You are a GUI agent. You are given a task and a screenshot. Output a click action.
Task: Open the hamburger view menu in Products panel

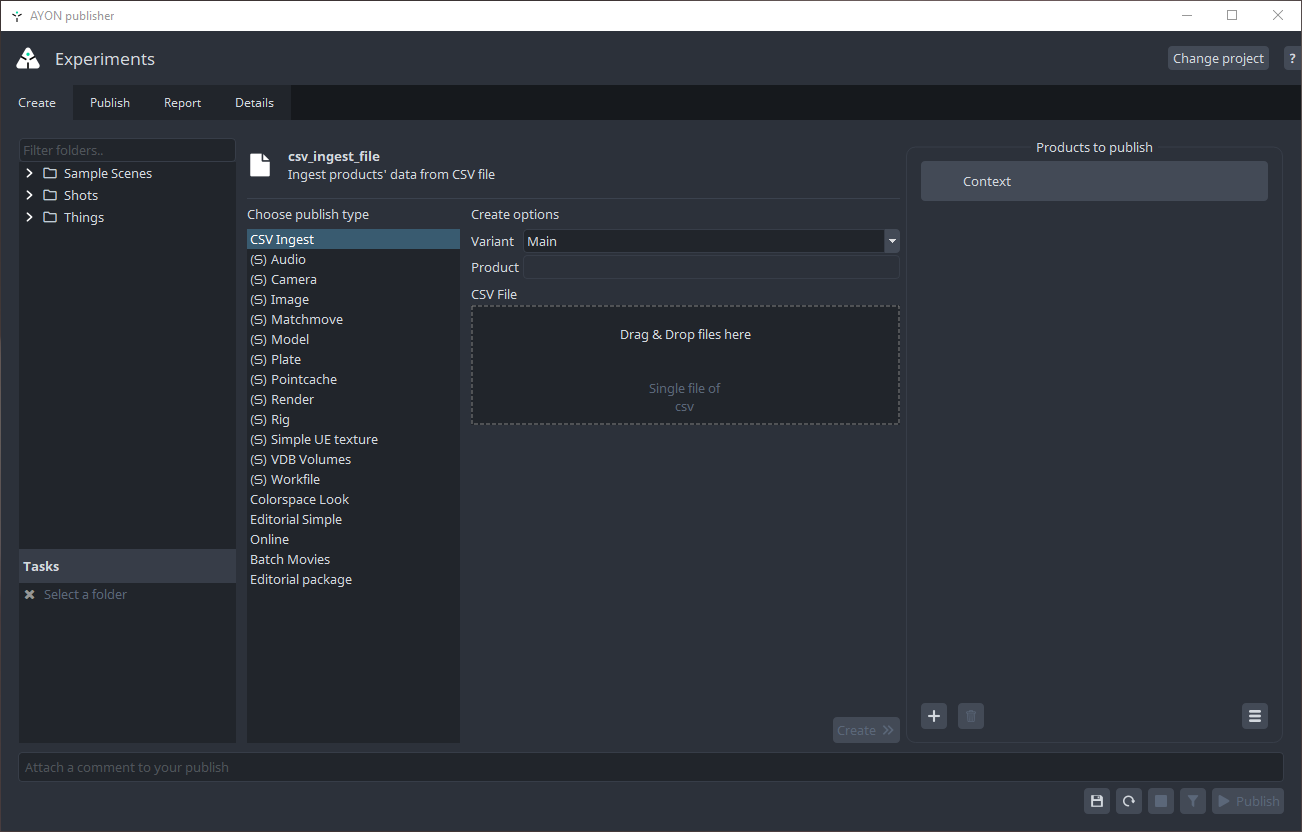click(1255, 716)
